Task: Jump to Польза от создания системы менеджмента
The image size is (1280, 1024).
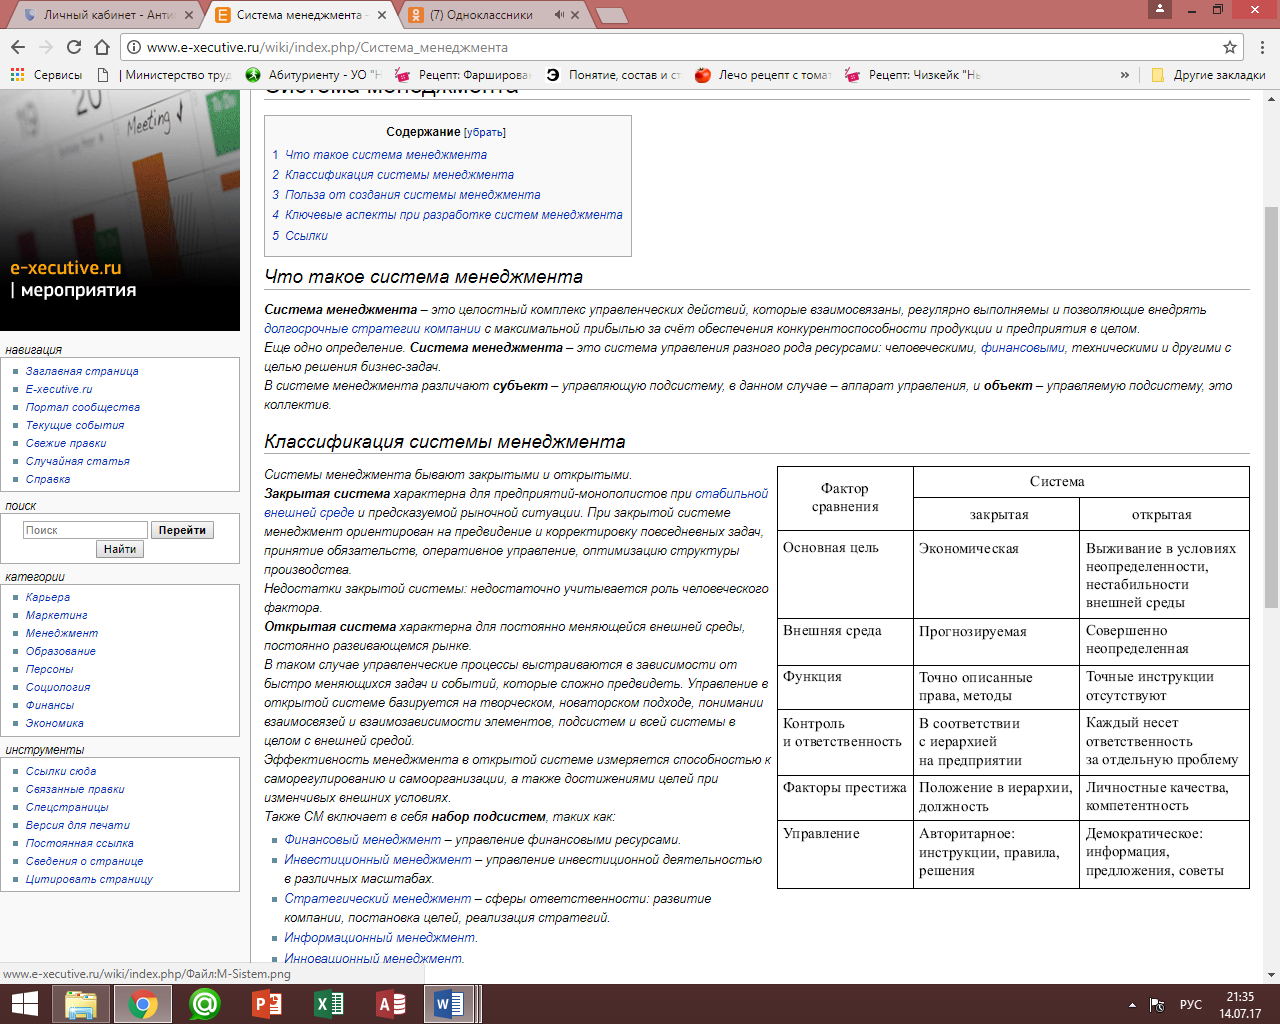Action: click(x=412, y=195)
